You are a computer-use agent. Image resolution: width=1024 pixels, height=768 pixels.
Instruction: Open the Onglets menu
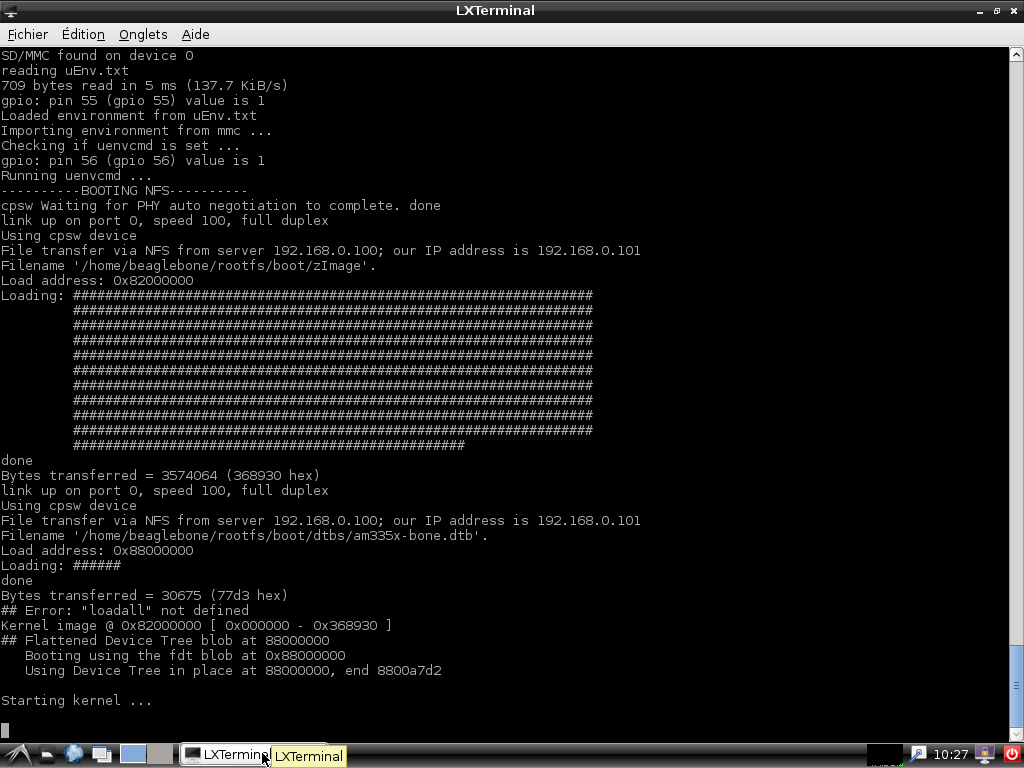tap(143, 34)
